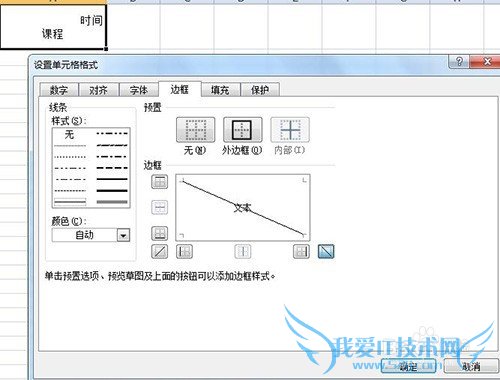Switch to the 对齐 (Alignment) tab

[x=98, y=90]
